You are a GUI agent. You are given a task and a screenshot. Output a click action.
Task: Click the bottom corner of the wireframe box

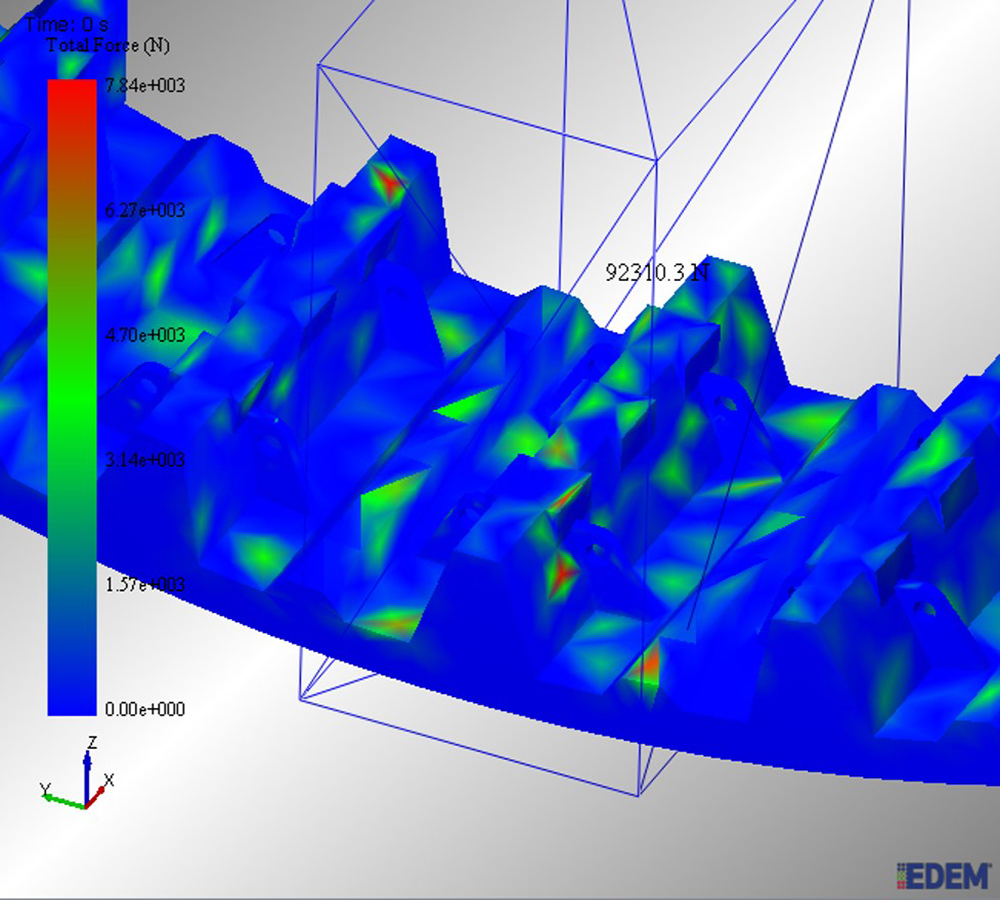(638, 796)
